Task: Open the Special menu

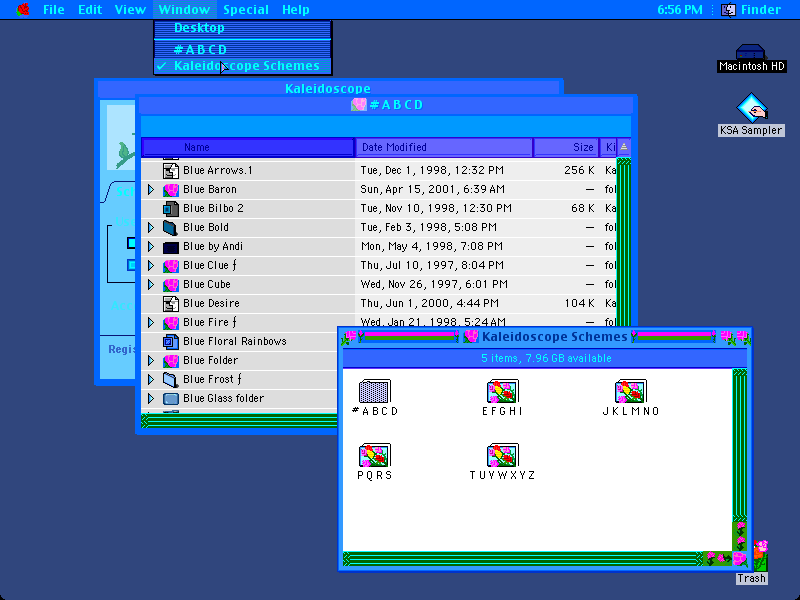Action: coord(246,10)
